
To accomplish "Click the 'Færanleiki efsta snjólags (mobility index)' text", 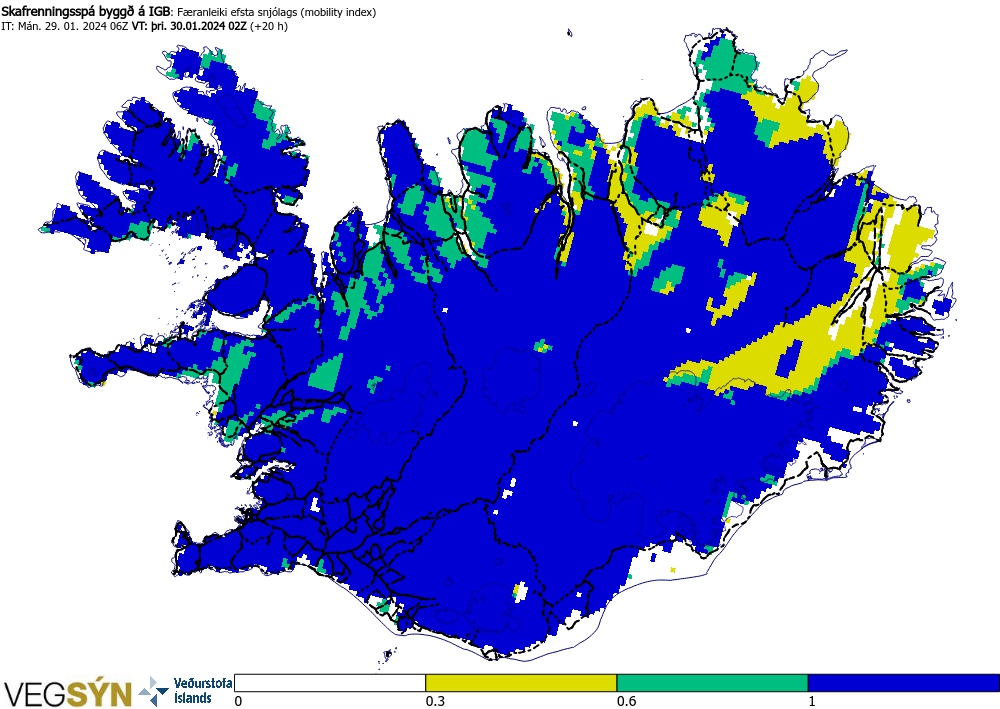I will click(276, 12).
